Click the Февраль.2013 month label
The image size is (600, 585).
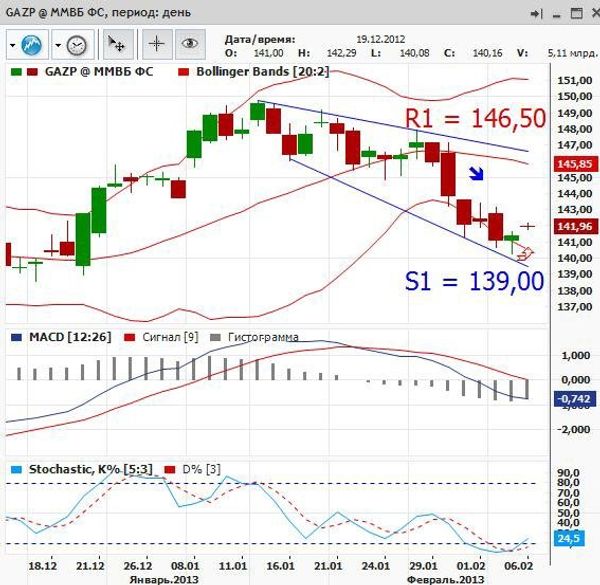(x=446, y=579)
